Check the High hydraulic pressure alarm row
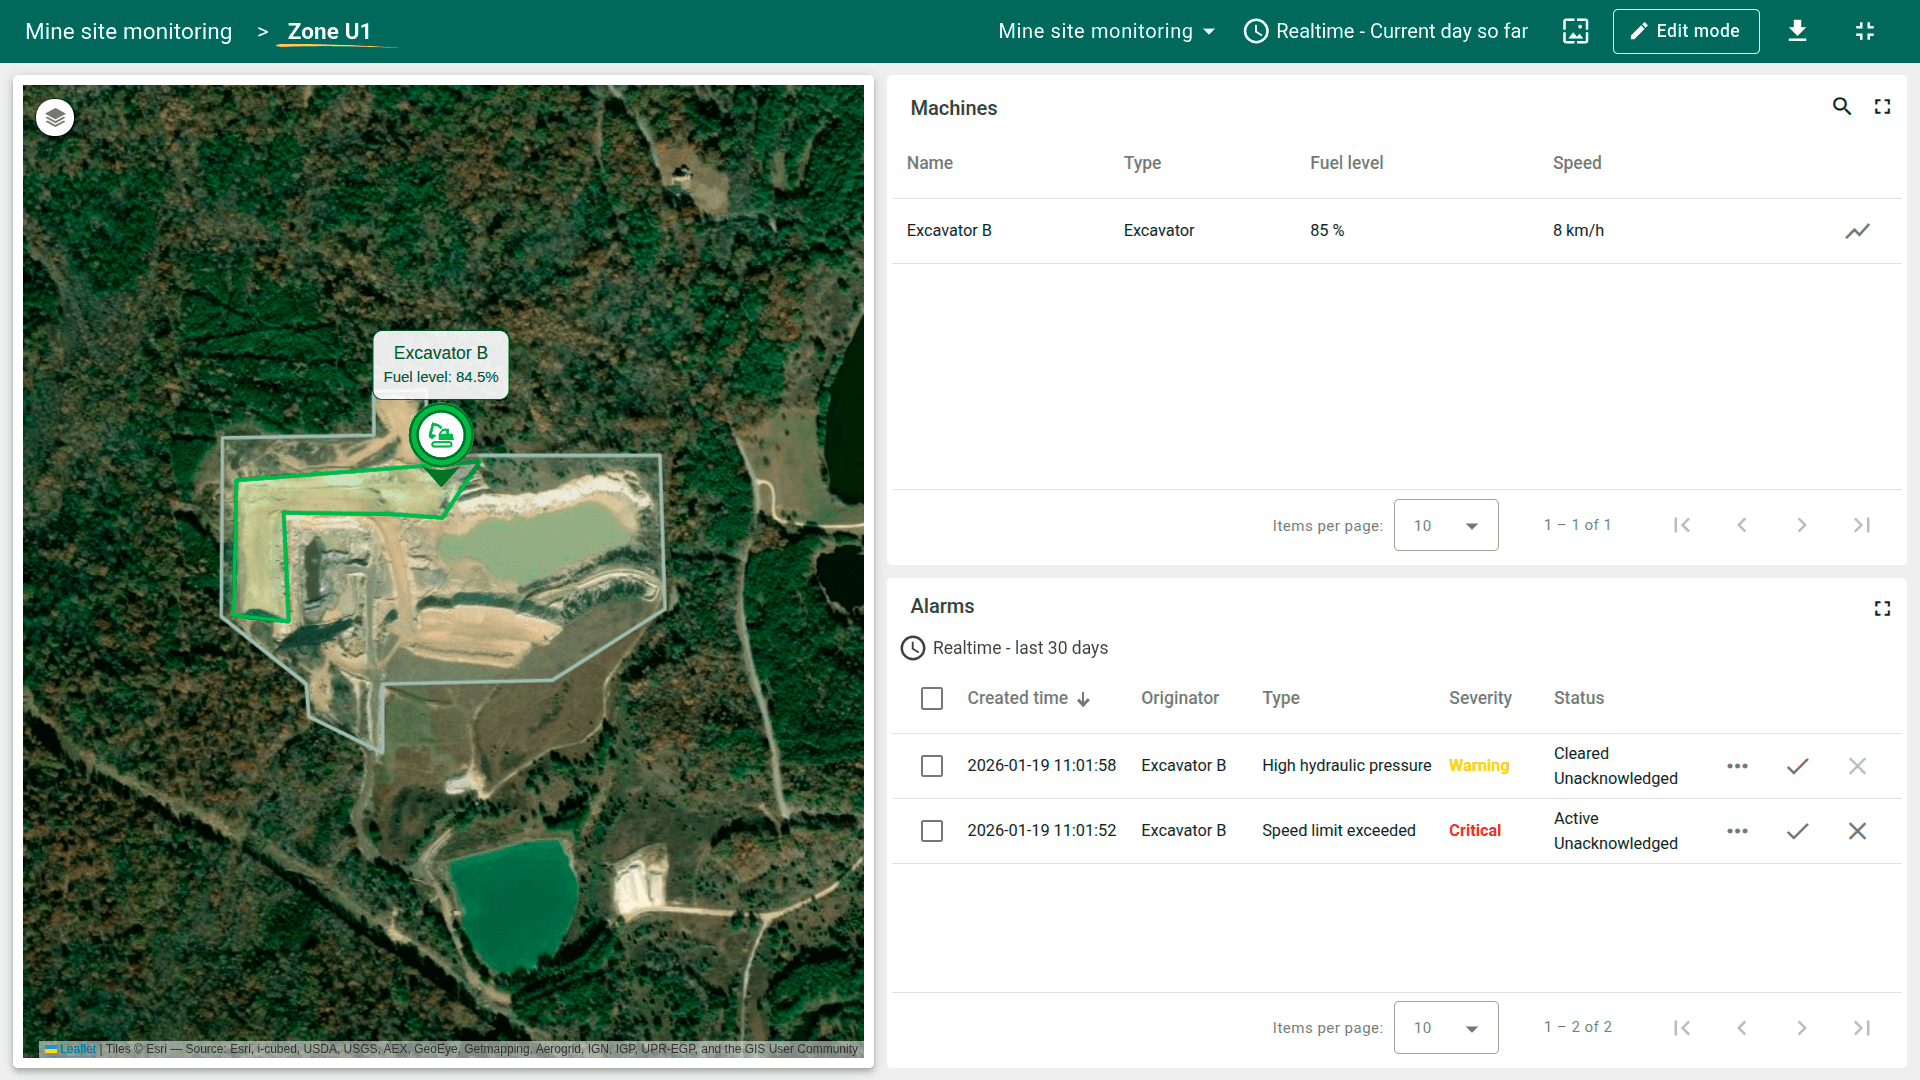This screenshot has height=1080, width=1920. pyautogui.click(x=931, y=766)
